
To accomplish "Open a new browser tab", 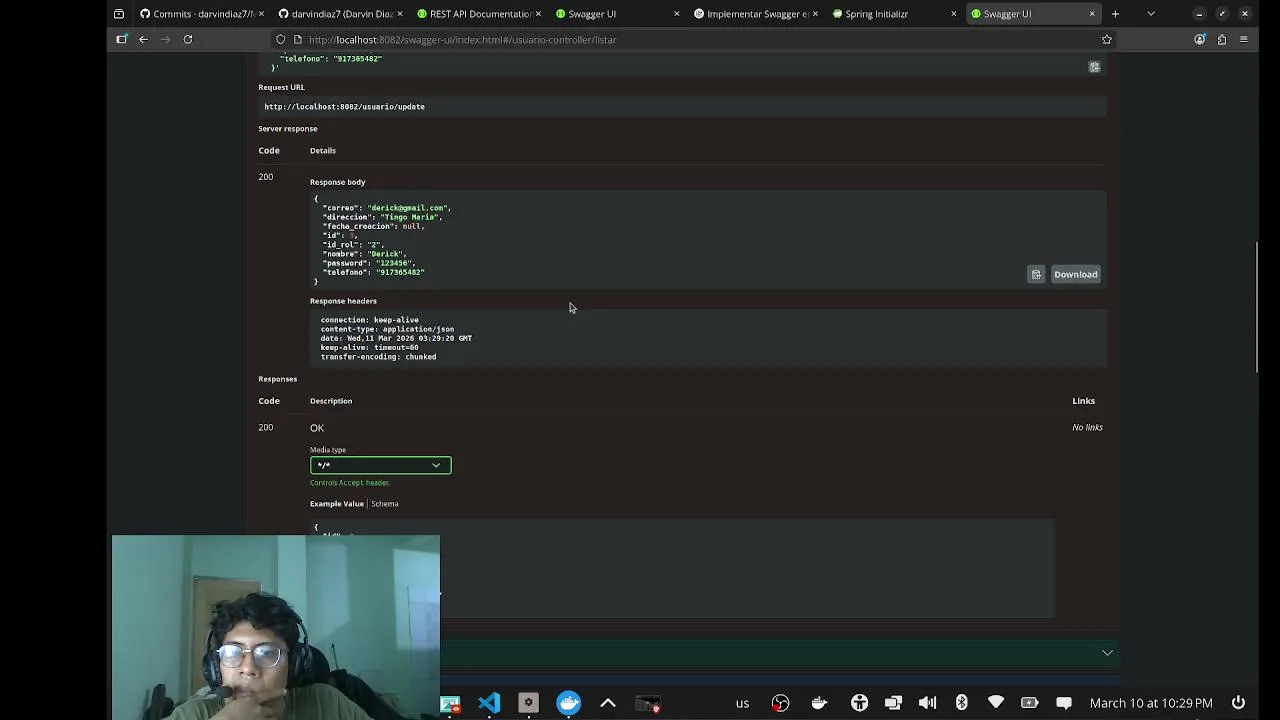I will click(x=1115, y=14).
